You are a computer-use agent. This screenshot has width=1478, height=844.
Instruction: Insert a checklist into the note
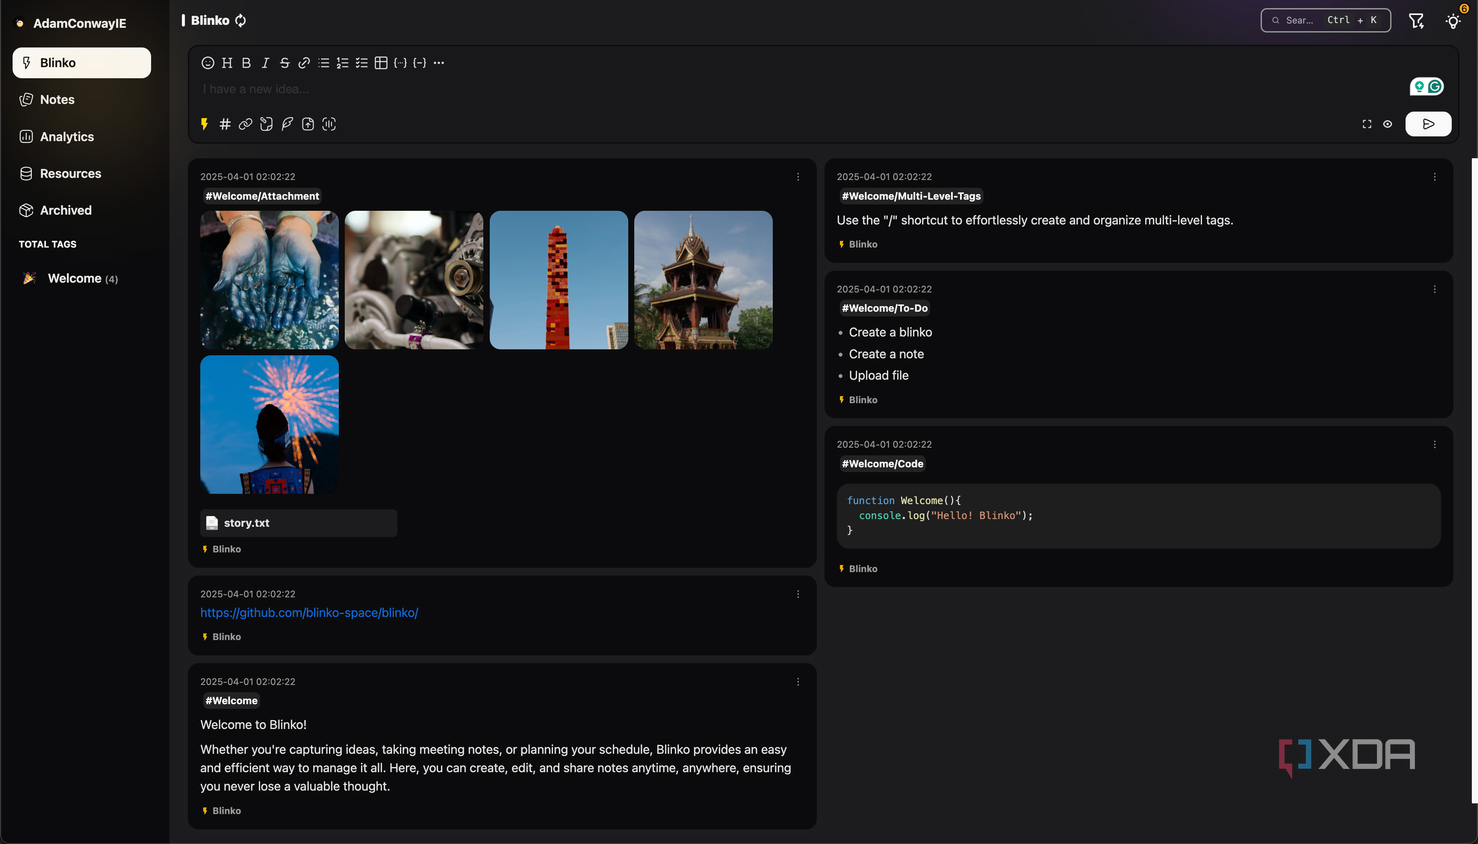[362, 63]
